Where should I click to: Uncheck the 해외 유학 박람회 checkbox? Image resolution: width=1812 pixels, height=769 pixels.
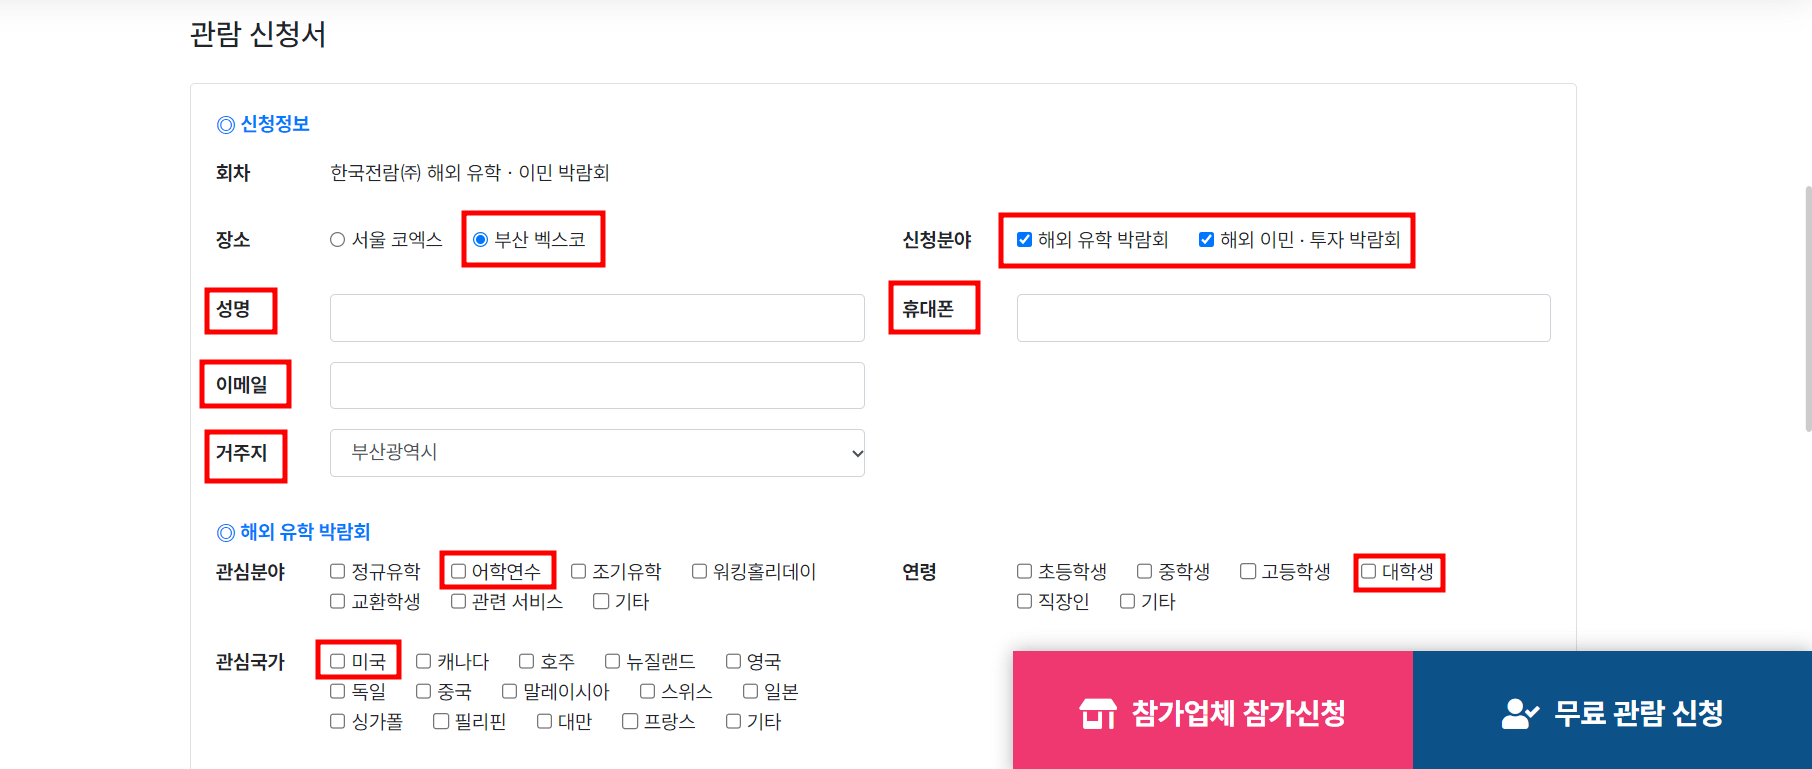pos(1023,239)
